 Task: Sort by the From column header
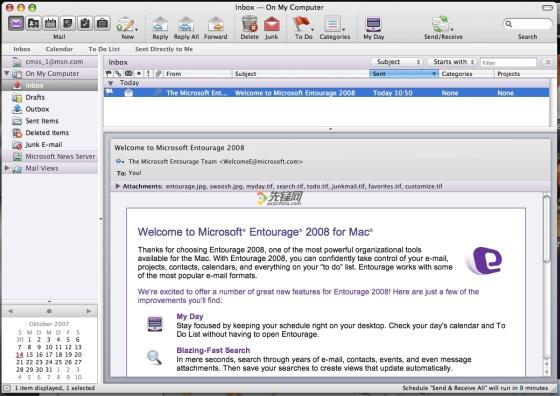pos(198,74)
